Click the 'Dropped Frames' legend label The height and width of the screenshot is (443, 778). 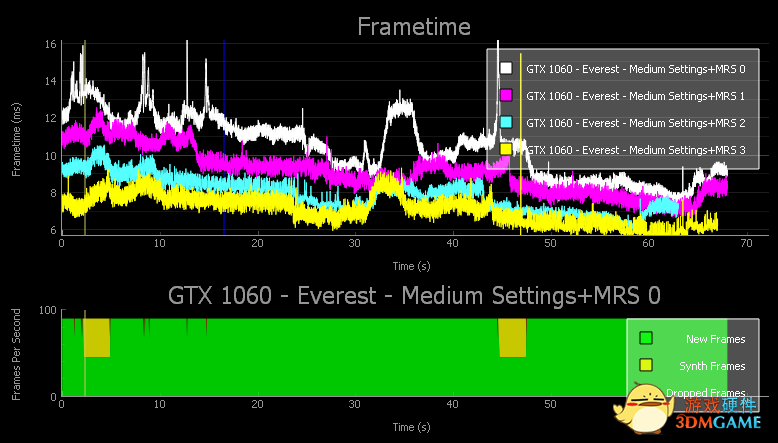pyautogui.click(x=706, y=393)
